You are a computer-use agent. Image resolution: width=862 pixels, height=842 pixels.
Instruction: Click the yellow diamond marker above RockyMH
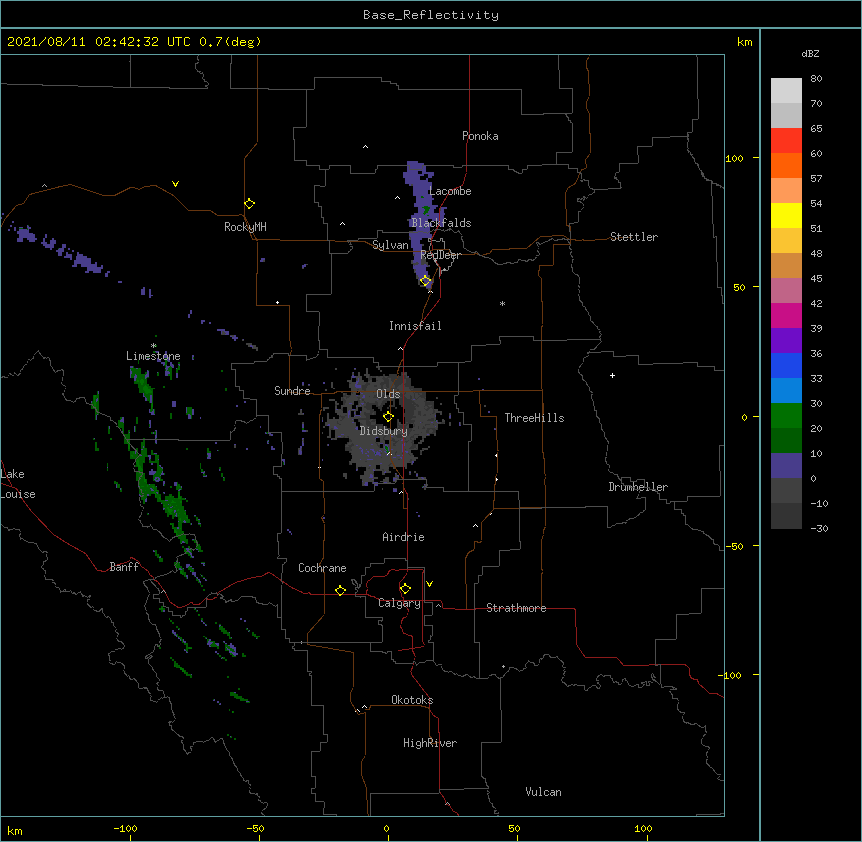point(249,204)
